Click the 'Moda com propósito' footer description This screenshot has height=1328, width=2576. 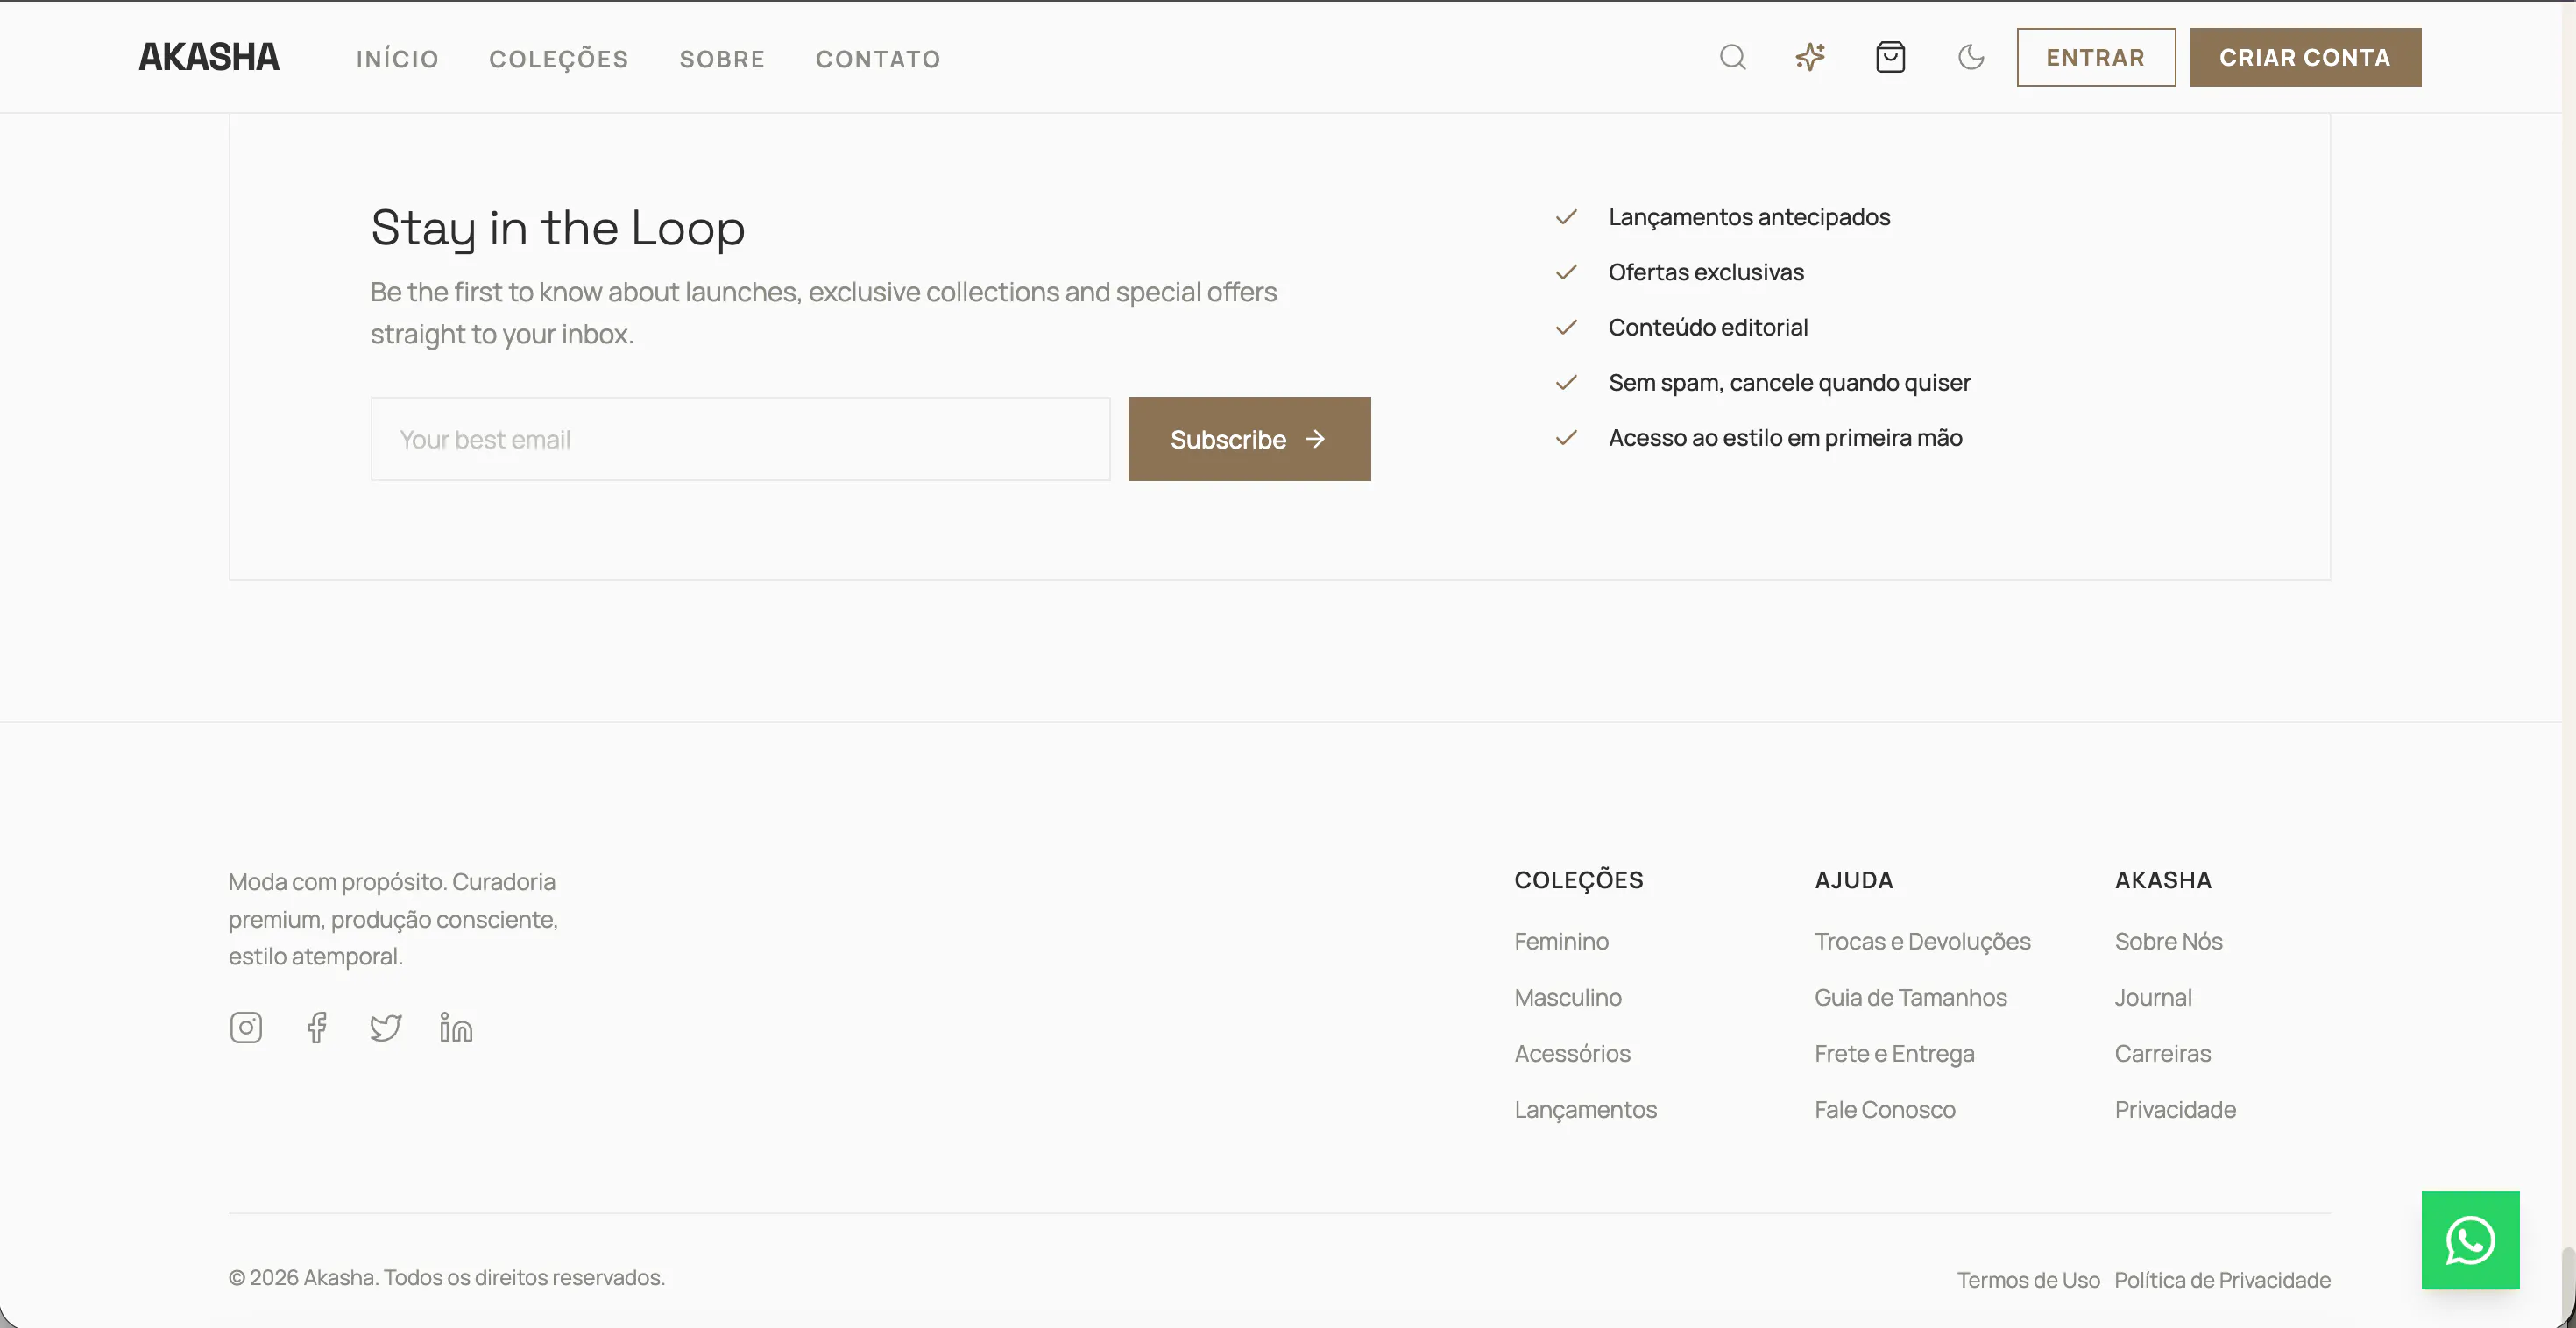click(x=393, y=919)
